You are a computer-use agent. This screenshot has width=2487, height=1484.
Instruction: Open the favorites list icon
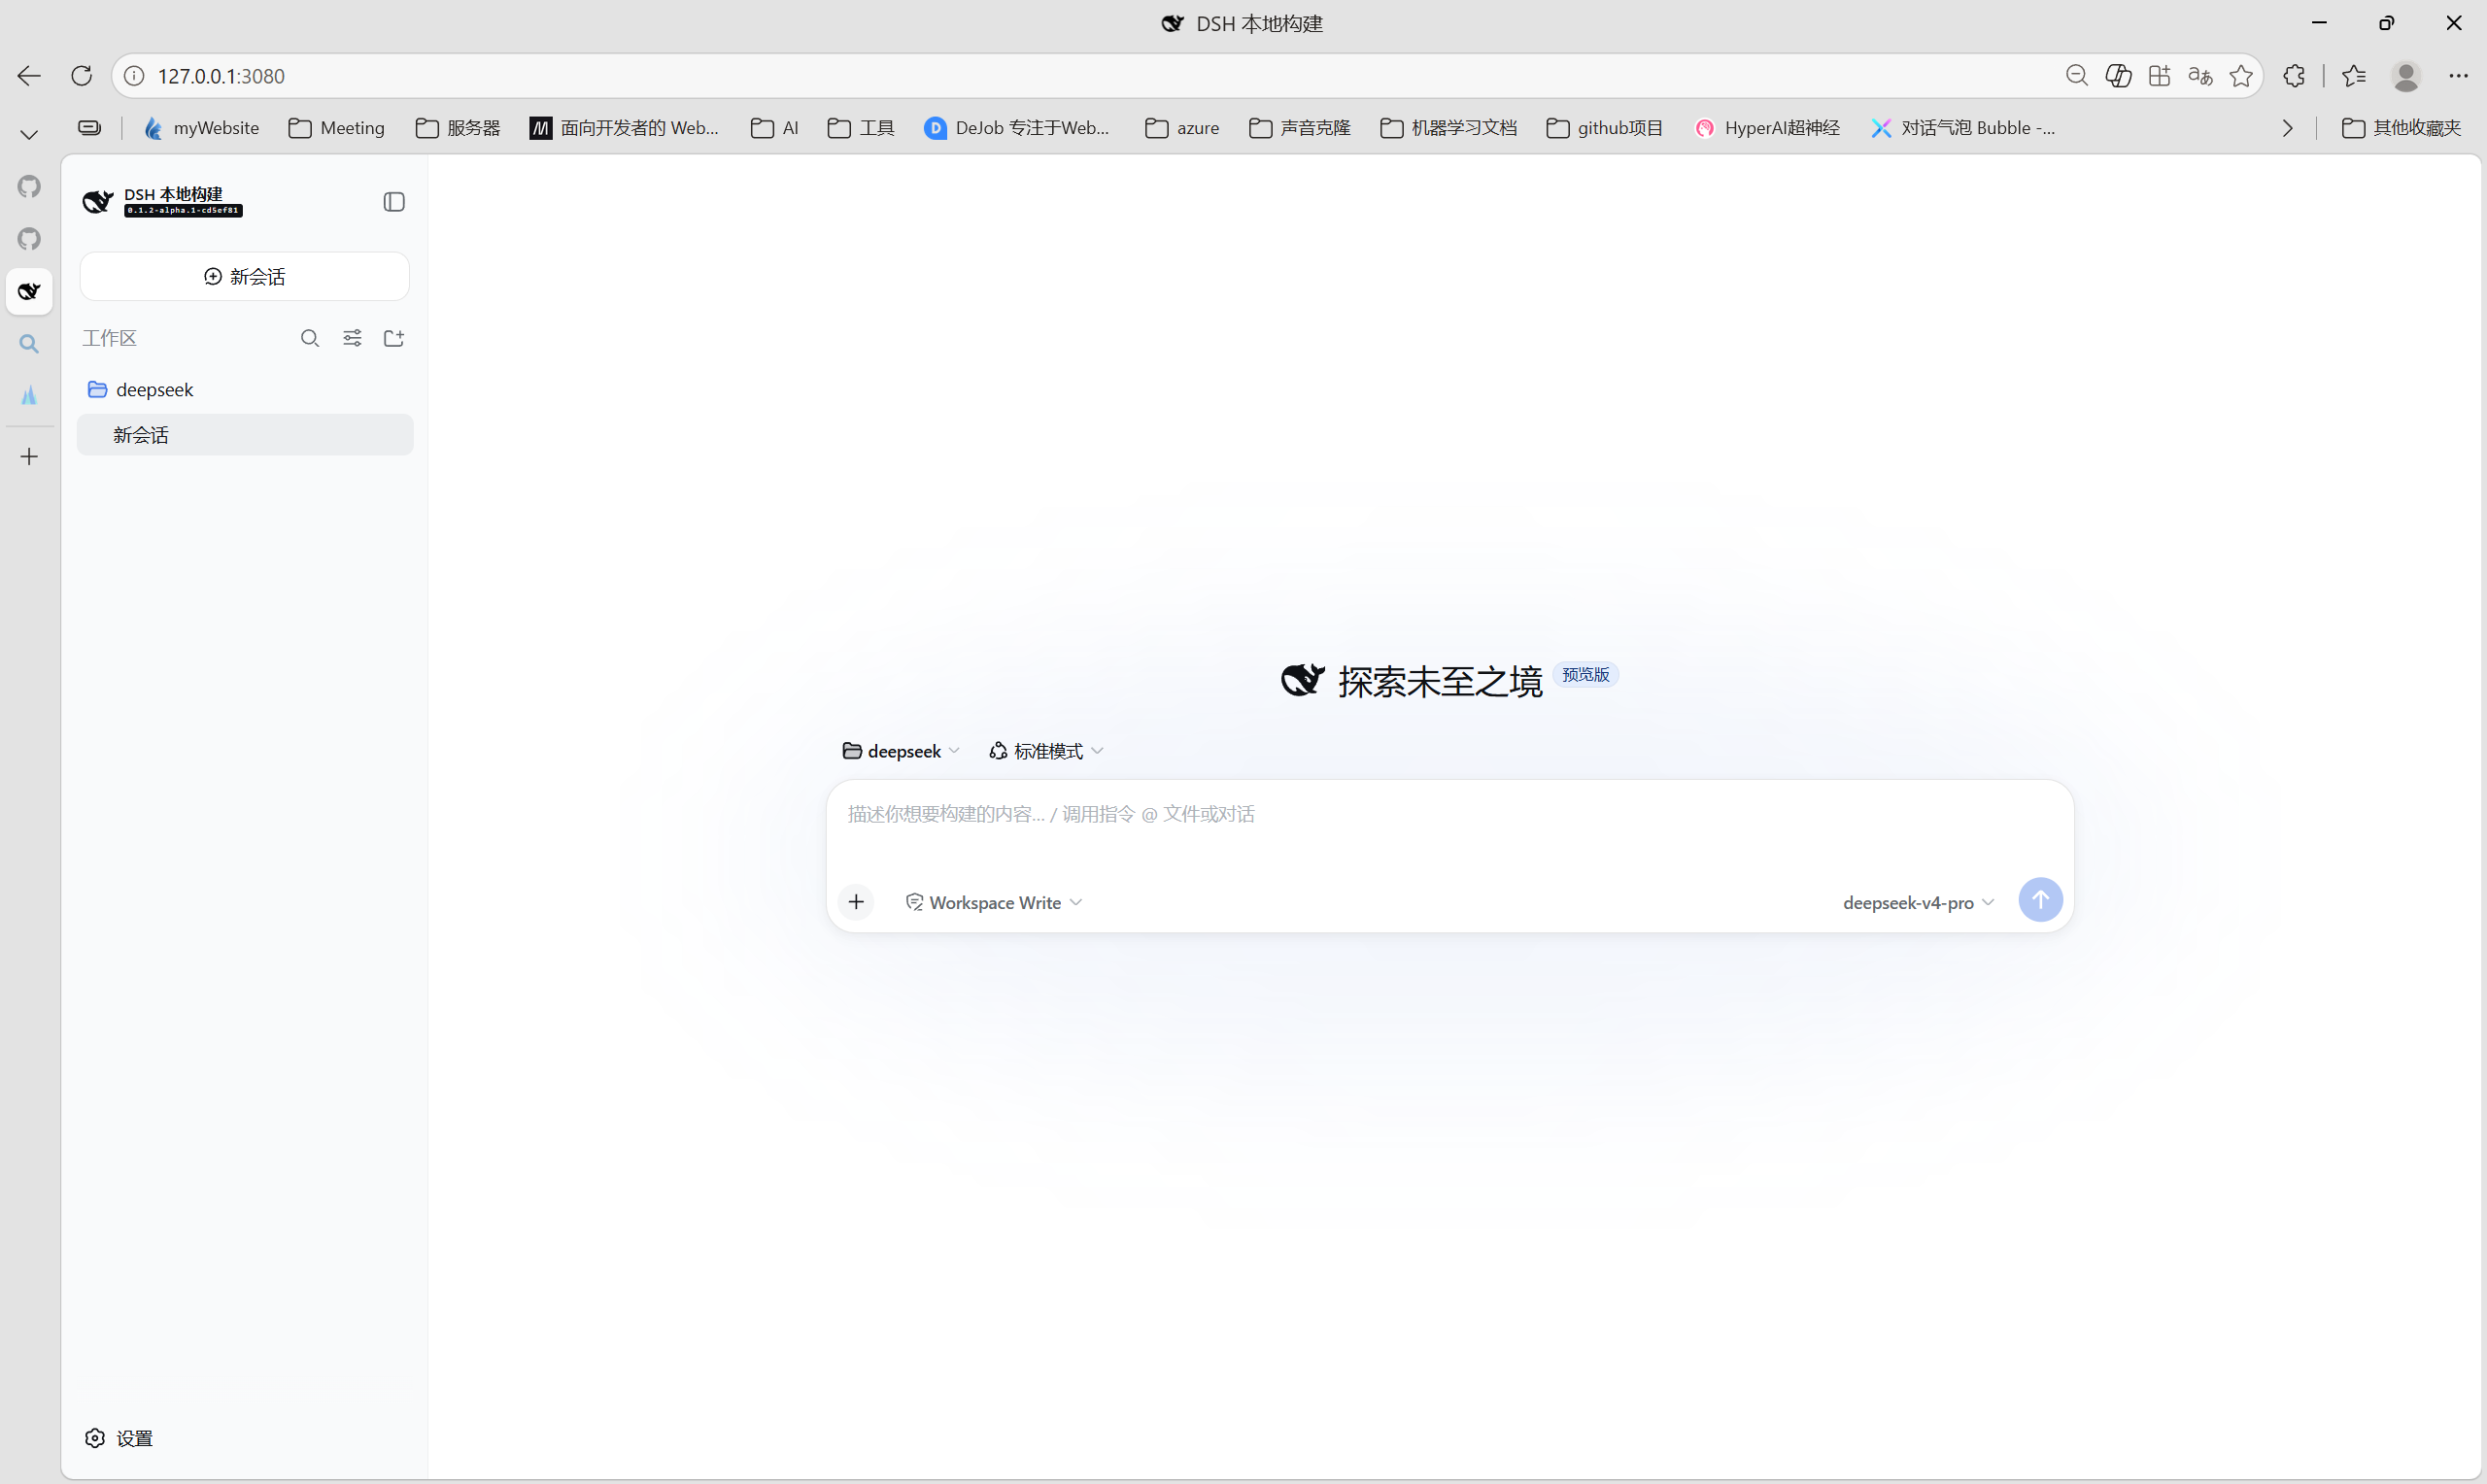2354,76
